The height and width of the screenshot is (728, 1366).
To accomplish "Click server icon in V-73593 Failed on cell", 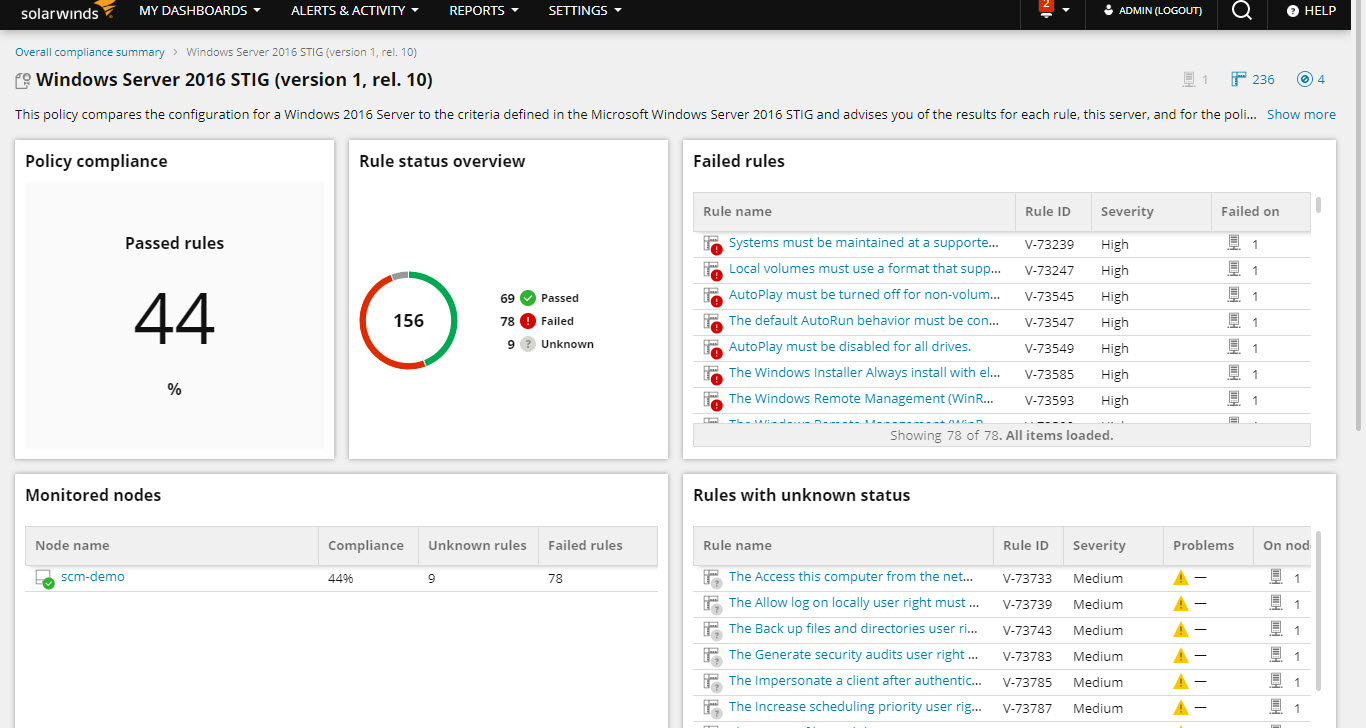I will (1234, 399).
